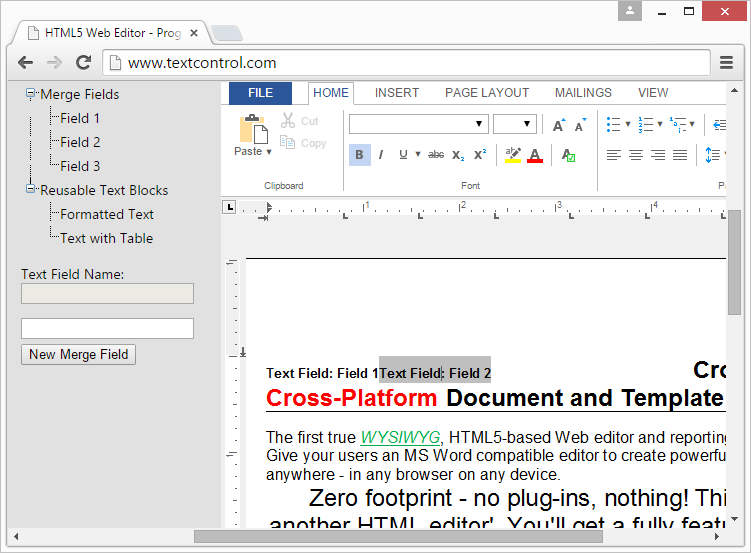This screenshot has height=553, width=751.
Task: Click the Paste clipboard icon
Action: [251, 129]
